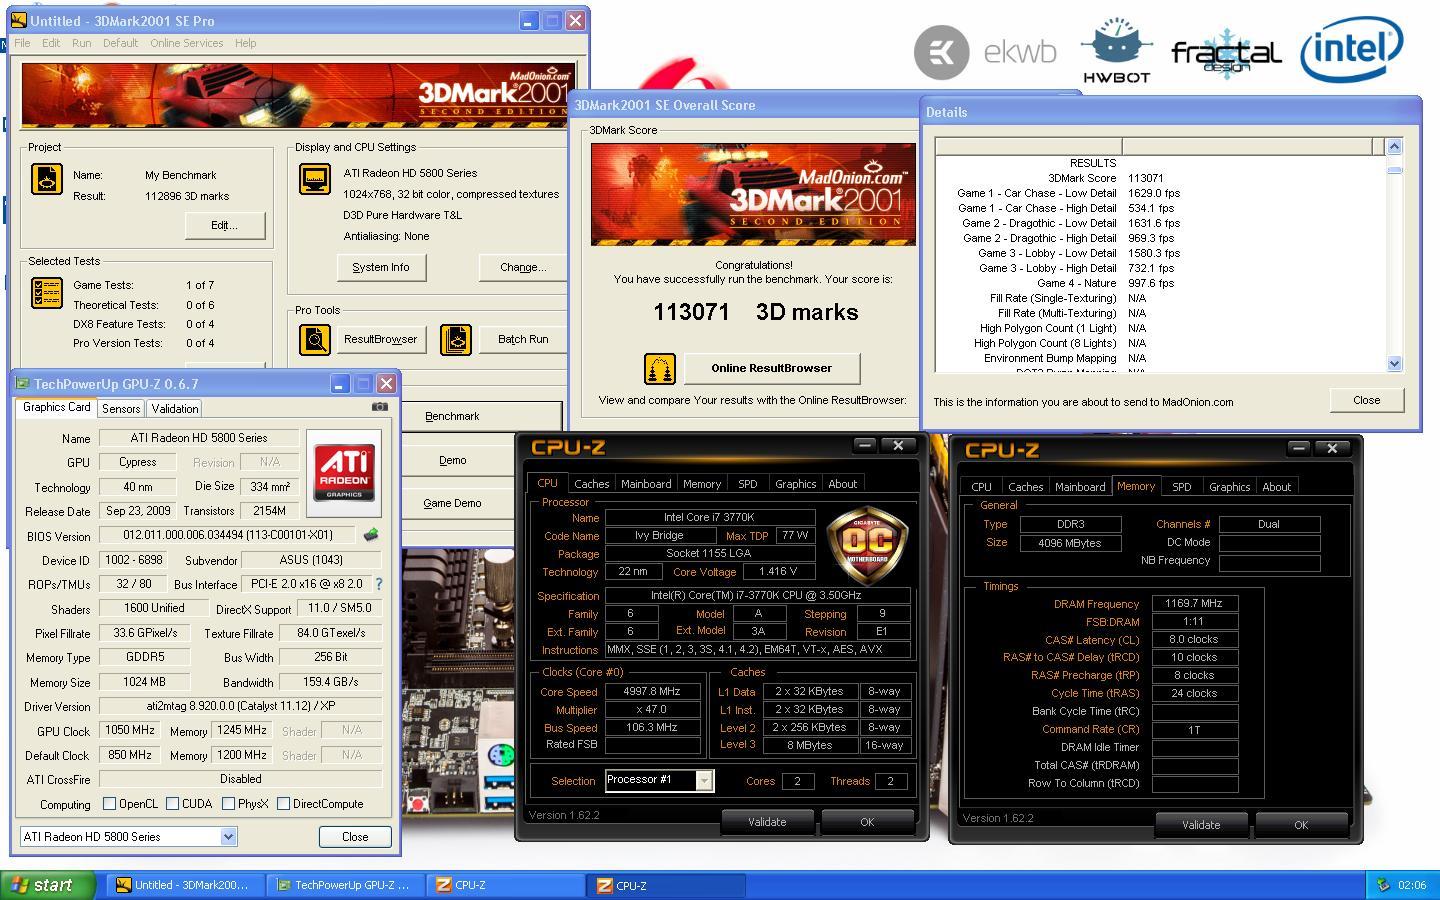
Task: Open the Graphics tab in the right CPU-Z window
Action: [x=1229, y=487]
